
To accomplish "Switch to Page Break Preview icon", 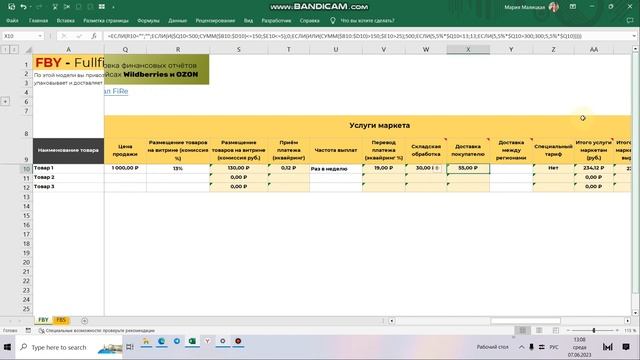I will [x=556, y=330].
